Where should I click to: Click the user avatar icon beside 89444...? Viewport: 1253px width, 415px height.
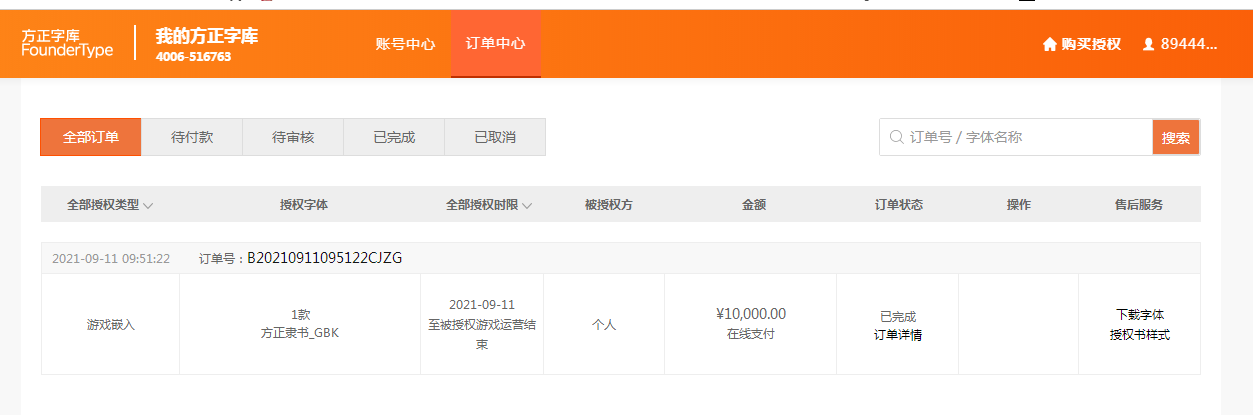click(1148, 44)
